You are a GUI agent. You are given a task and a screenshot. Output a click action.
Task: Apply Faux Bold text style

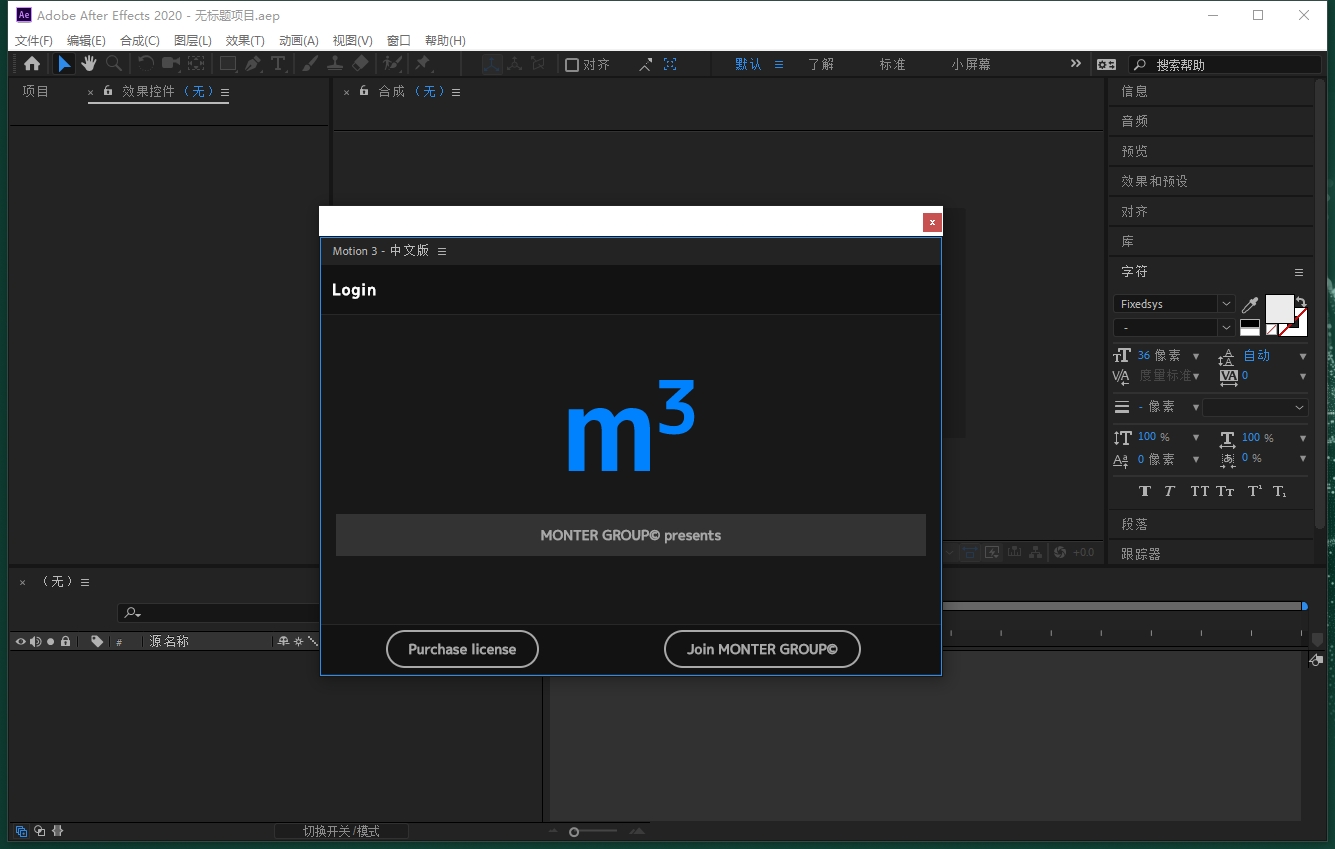(x=1145, y=491)
